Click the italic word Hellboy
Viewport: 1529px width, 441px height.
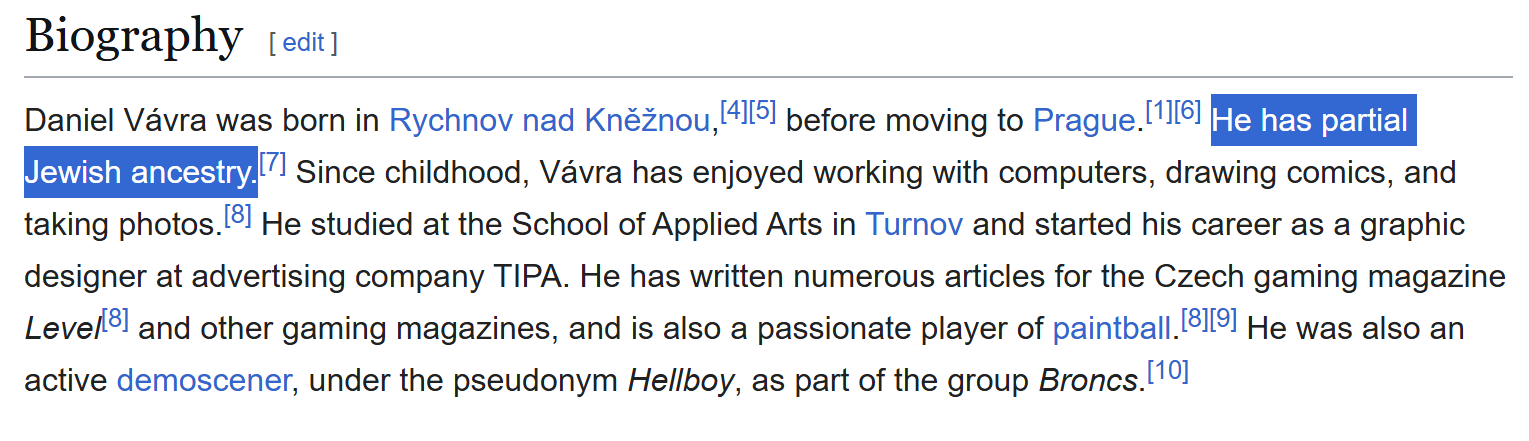click(681, 380)
